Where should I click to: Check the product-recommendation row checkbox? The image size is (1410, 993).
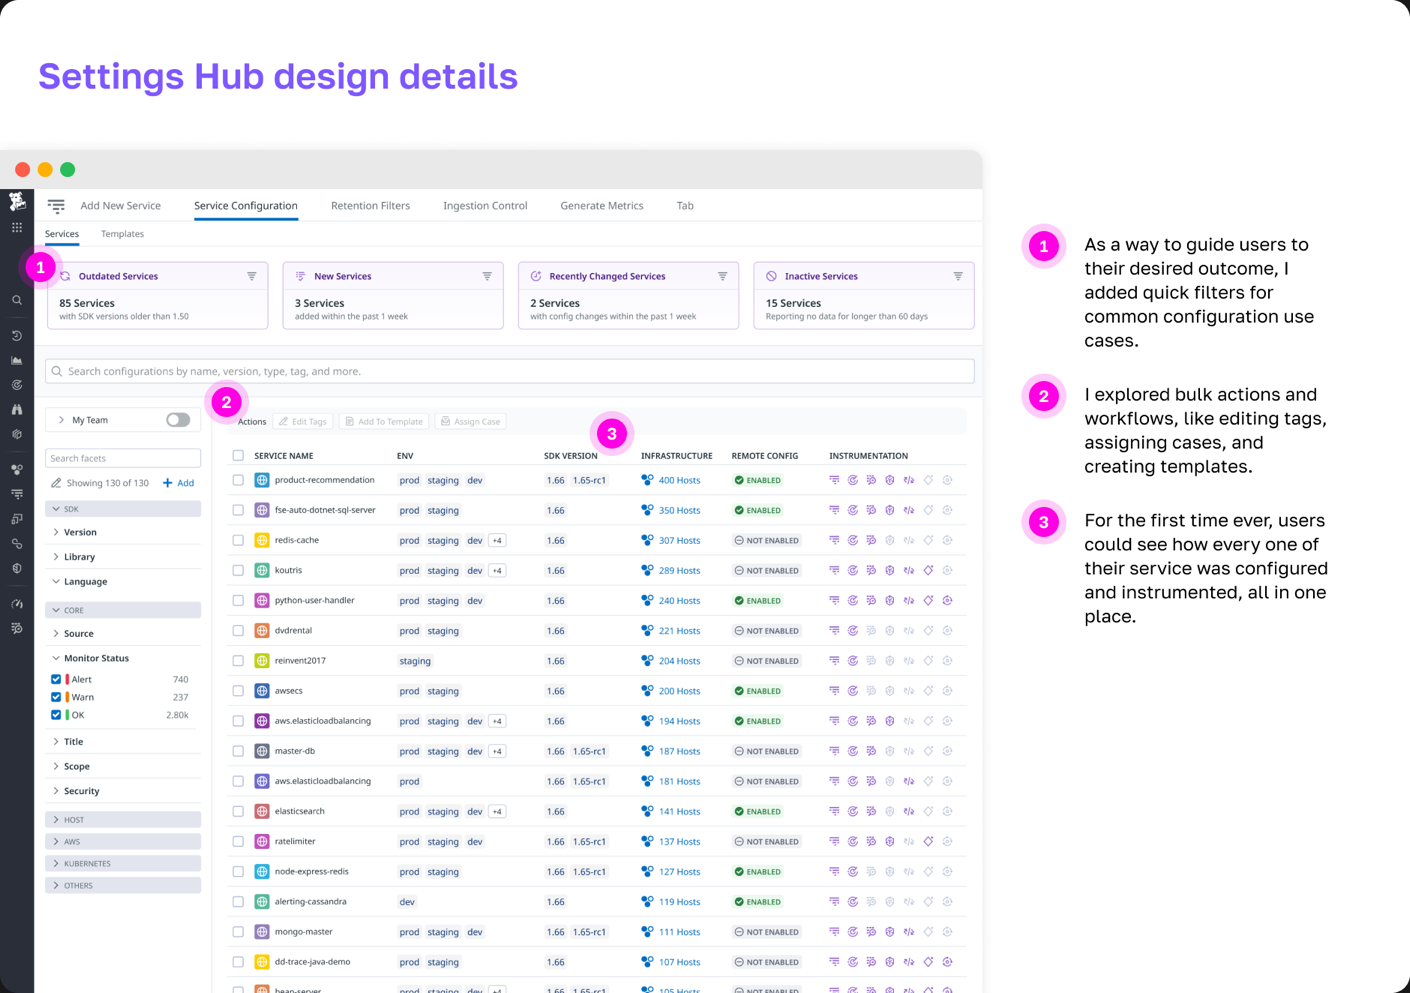coord(238,480)
